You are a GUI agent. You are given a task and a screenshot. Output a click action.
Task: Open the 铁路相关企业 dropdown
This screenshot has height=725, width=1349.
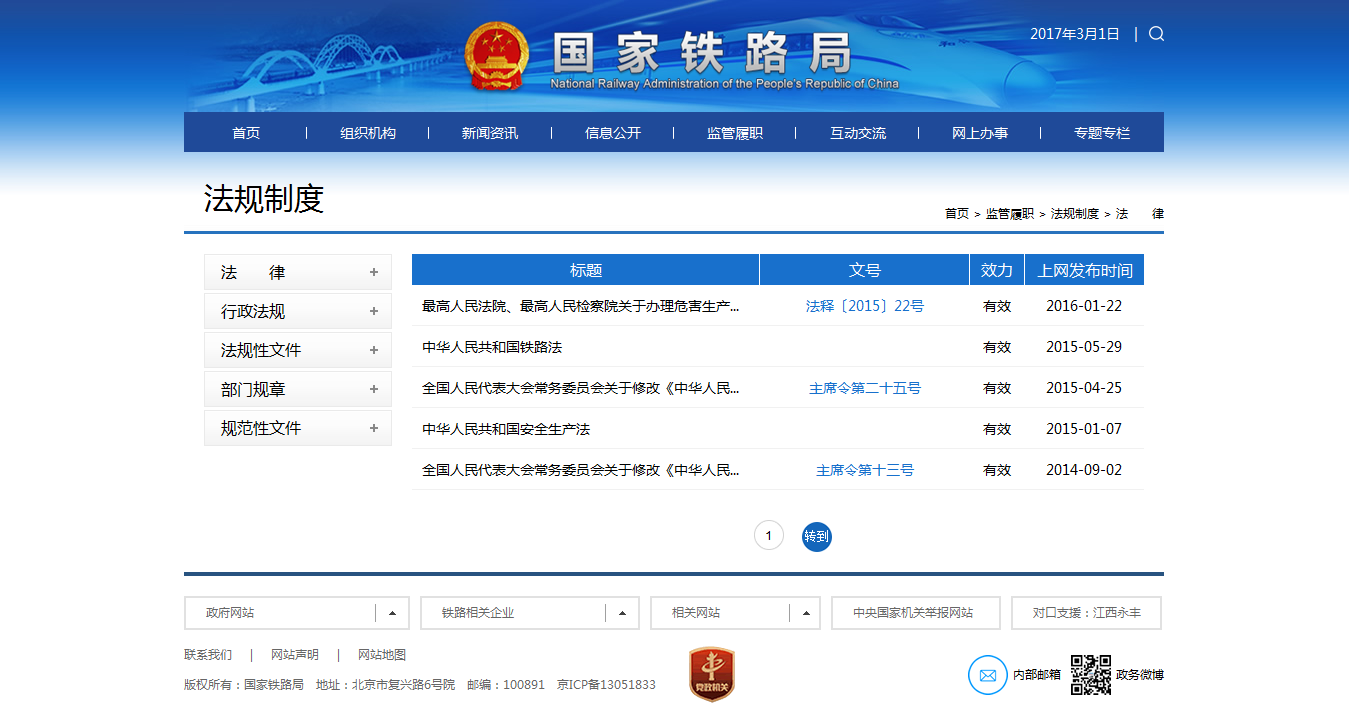[622, 613]
